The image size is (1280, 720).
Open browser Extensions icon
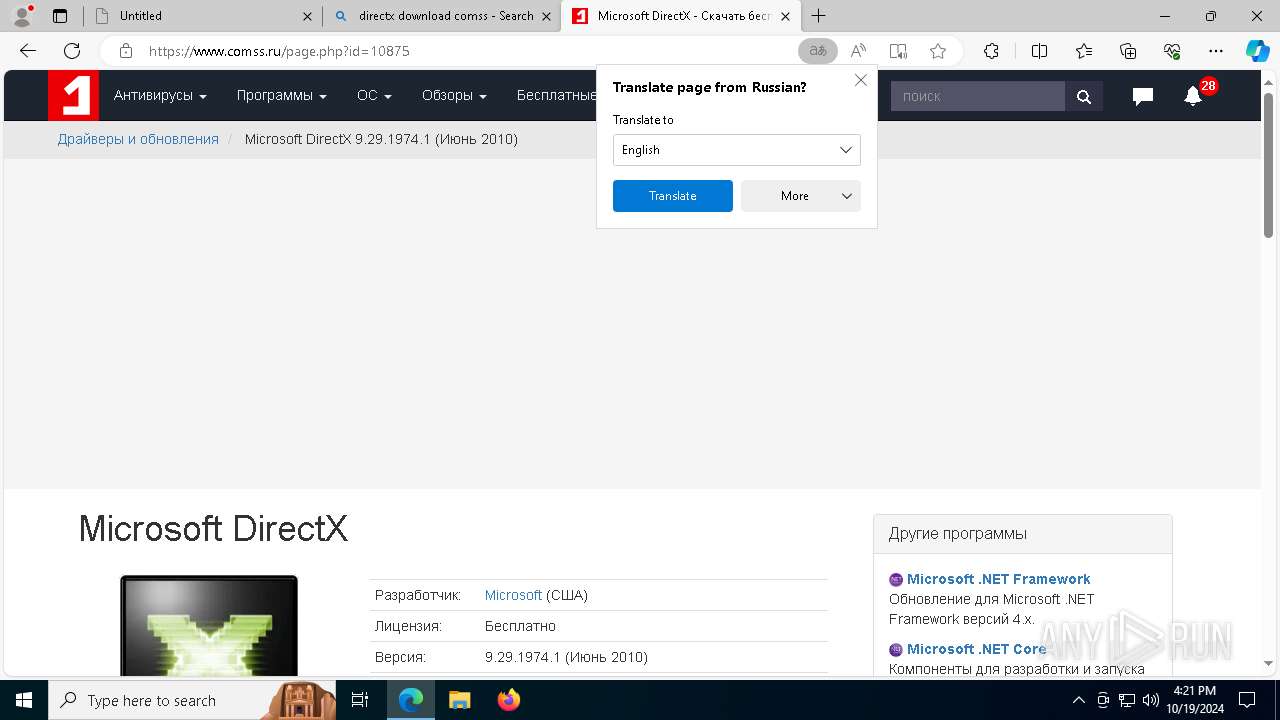pos(991,51)
